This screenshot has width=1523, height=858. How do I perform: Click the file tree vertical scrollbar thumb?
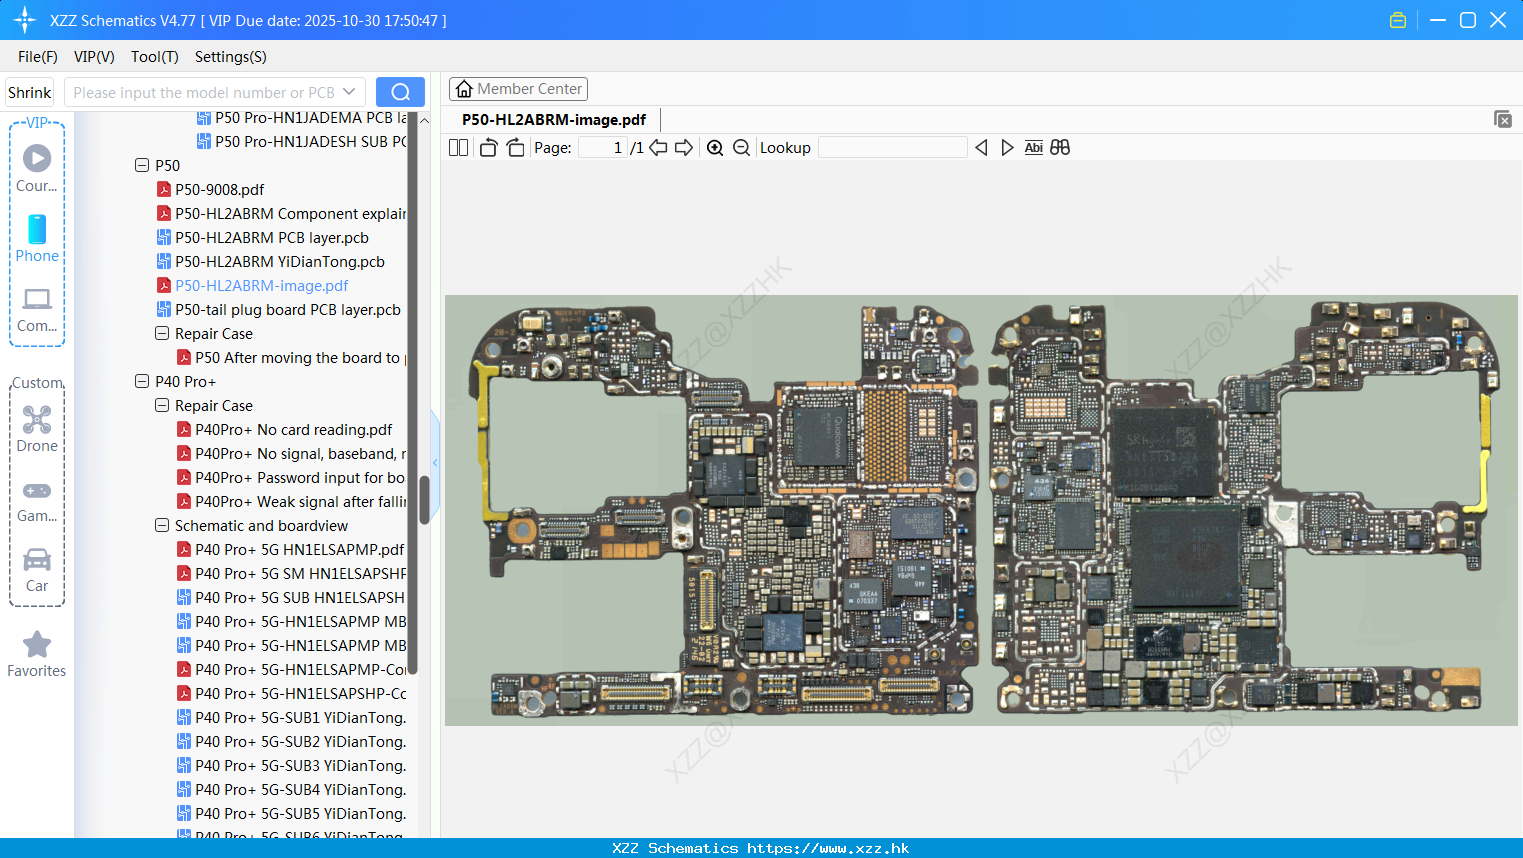[x=424, y=500]
